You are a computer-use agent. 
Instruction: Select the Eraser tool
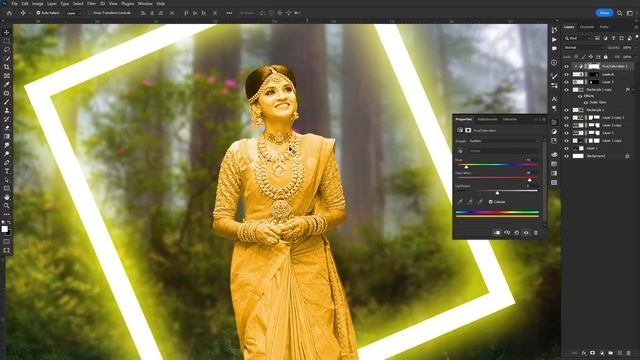coord(7,128)
